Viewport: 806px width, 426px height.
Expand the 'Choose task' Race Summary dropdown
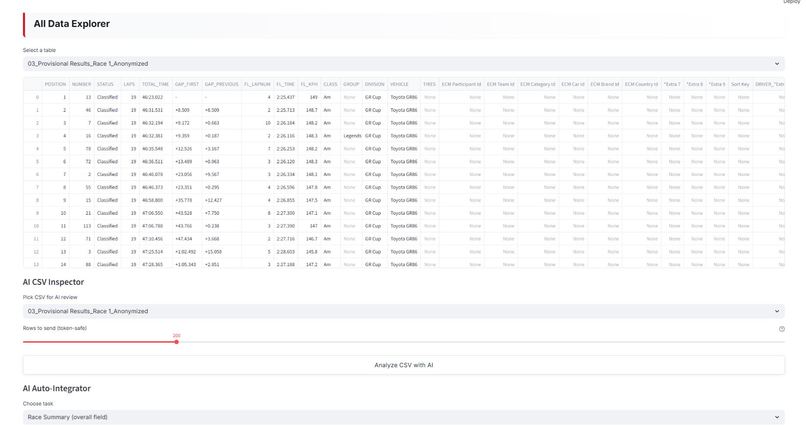[404, 417]
